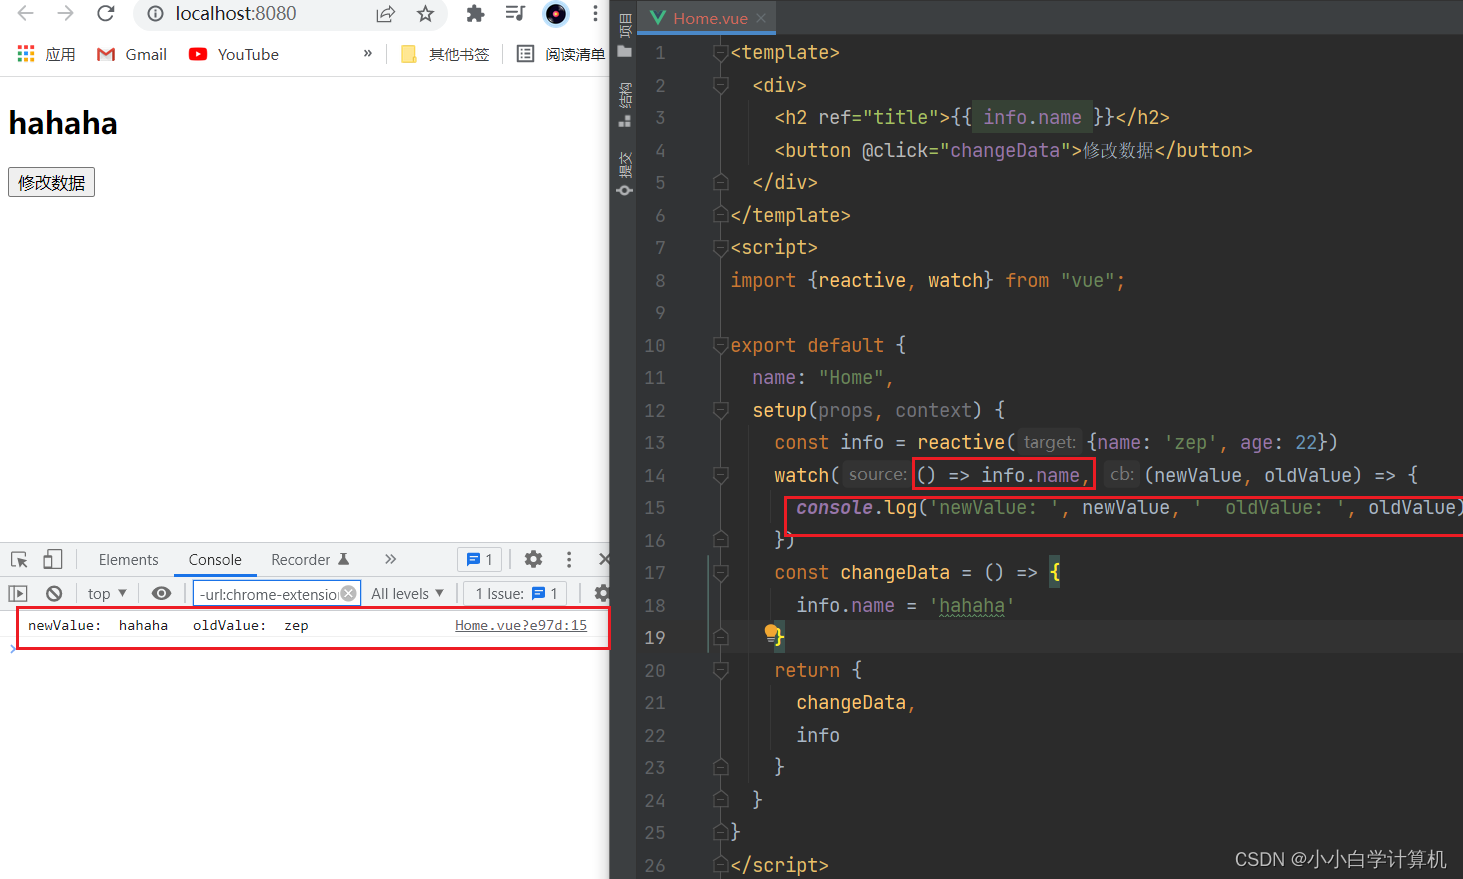Viewport: 1463px width, 879px height.
Task: Collapse the setup function at line 12
Action: point(720,410)
